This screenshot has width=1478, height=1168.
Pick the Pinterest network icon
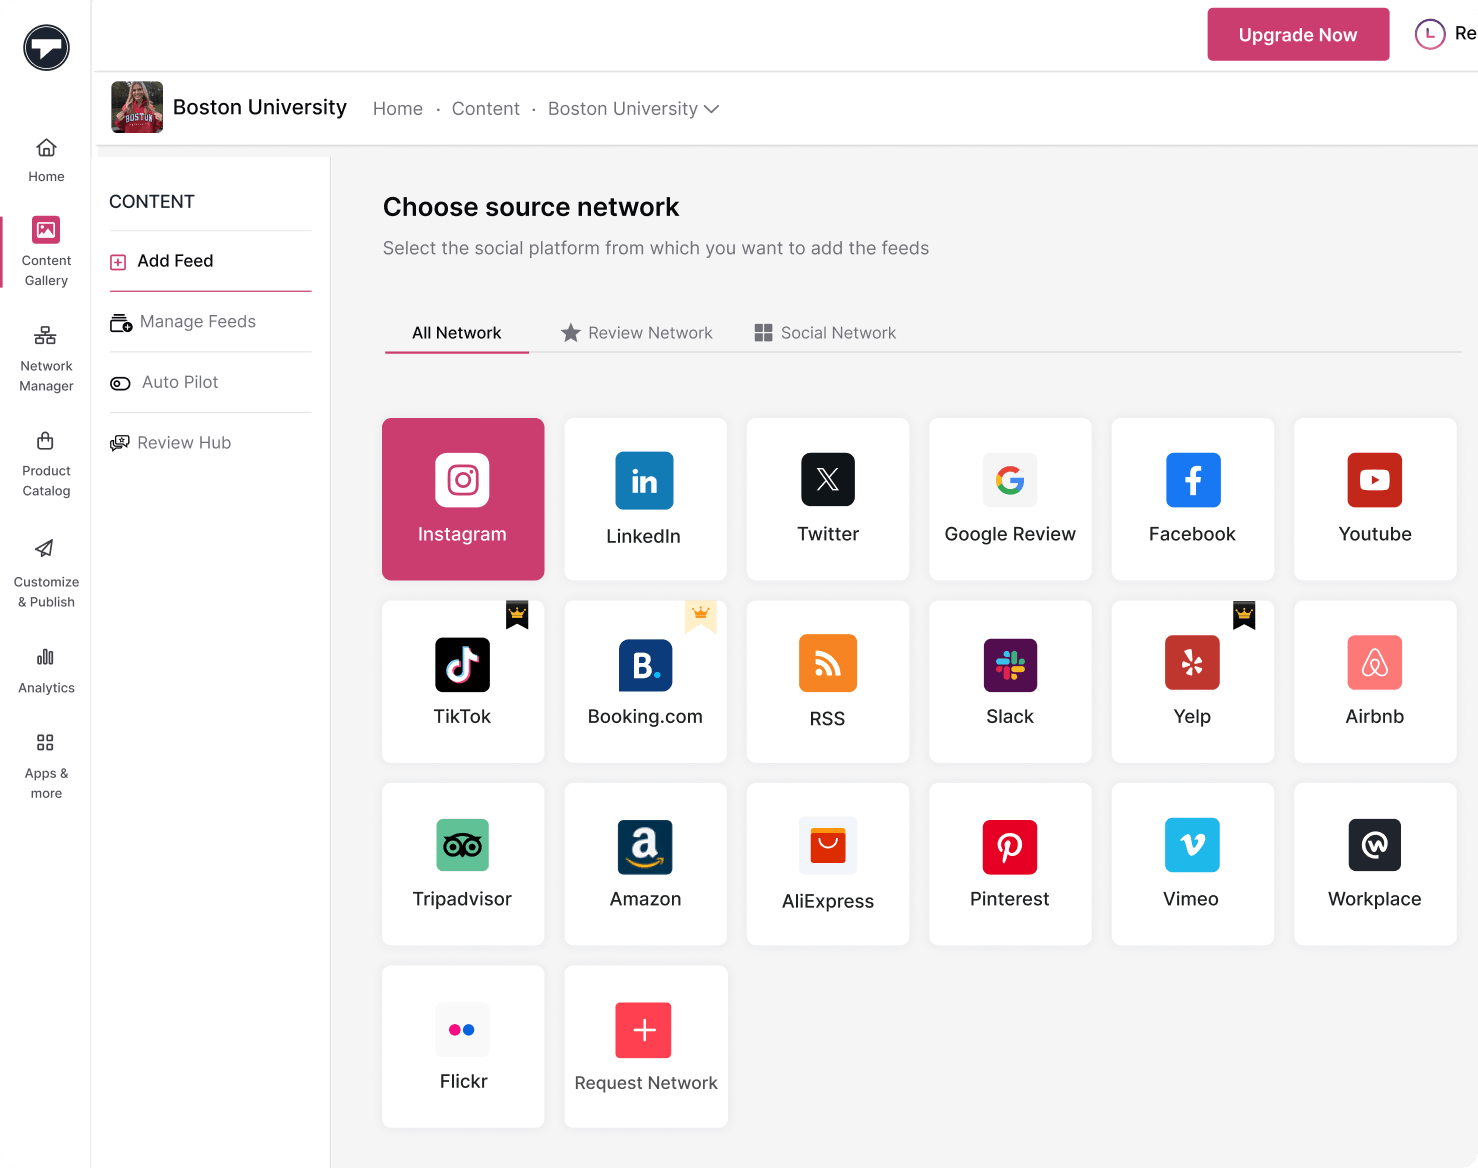click(1010, 847)
